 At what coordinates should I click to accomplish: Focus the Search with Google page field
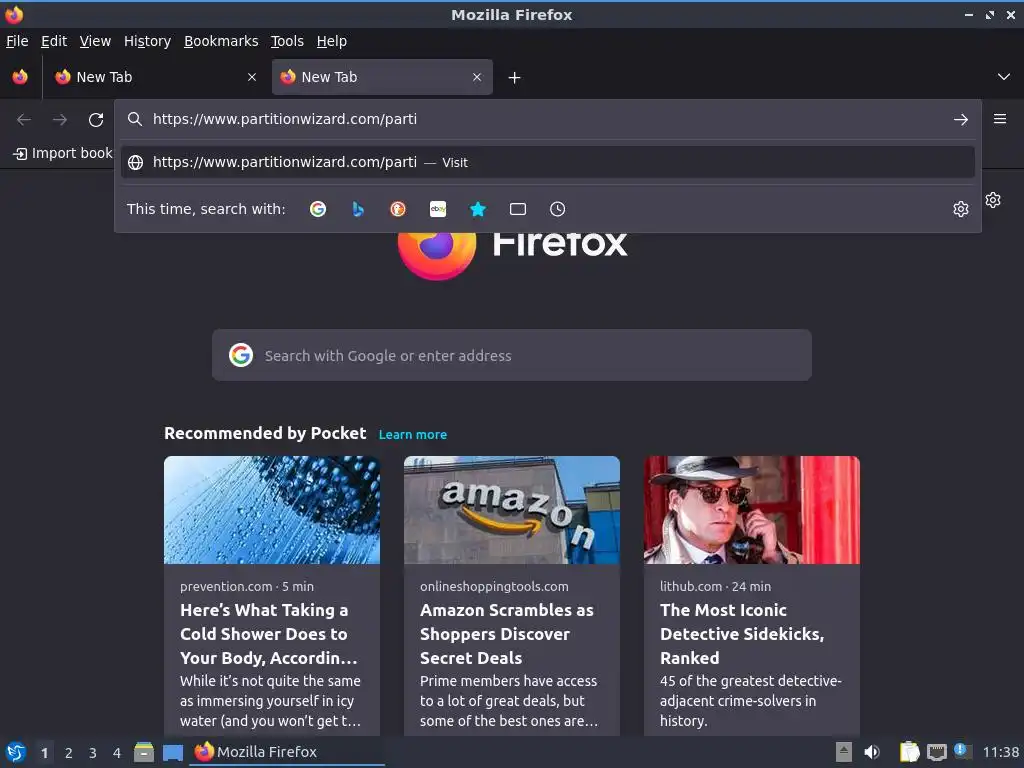tap(512, 355)
